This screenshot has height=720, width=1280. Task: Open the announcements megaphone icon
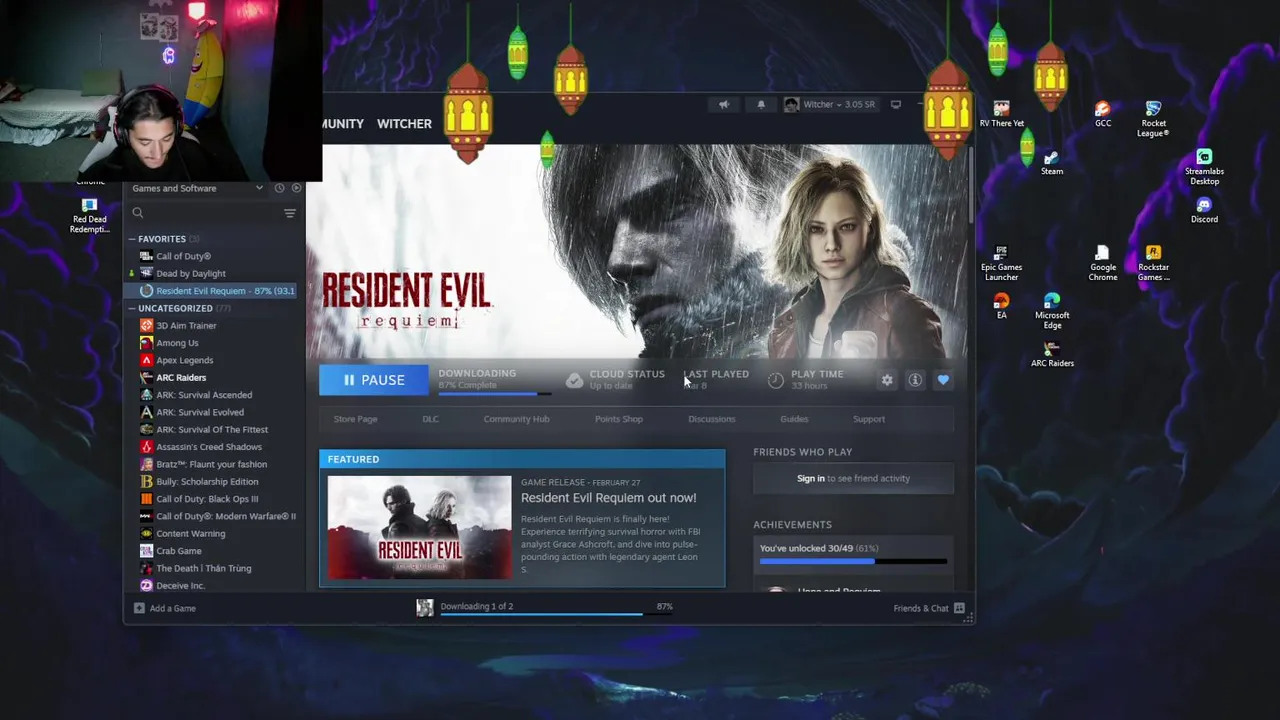tap(724, 104)
